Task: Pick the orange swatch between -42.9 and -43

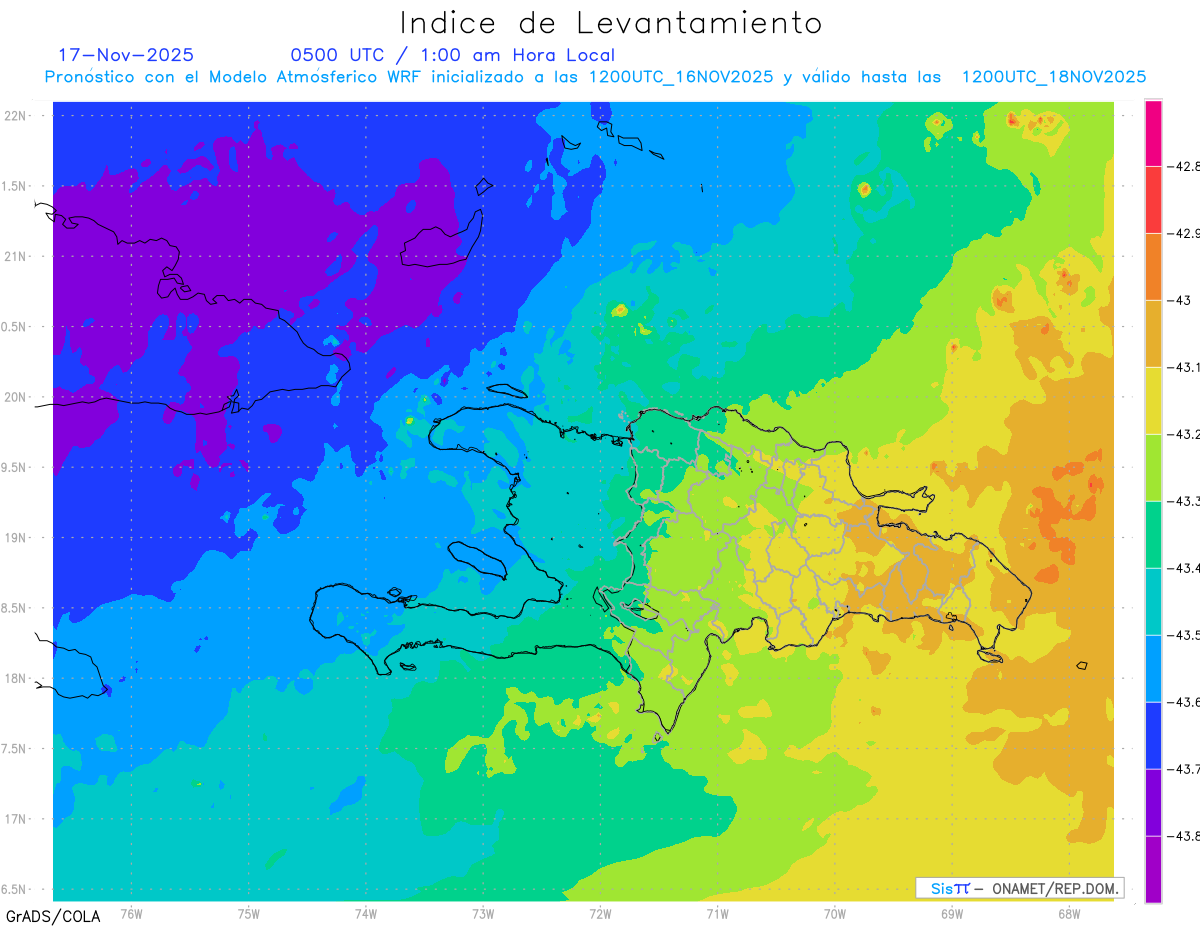Action: click(x=1153, y=266)
